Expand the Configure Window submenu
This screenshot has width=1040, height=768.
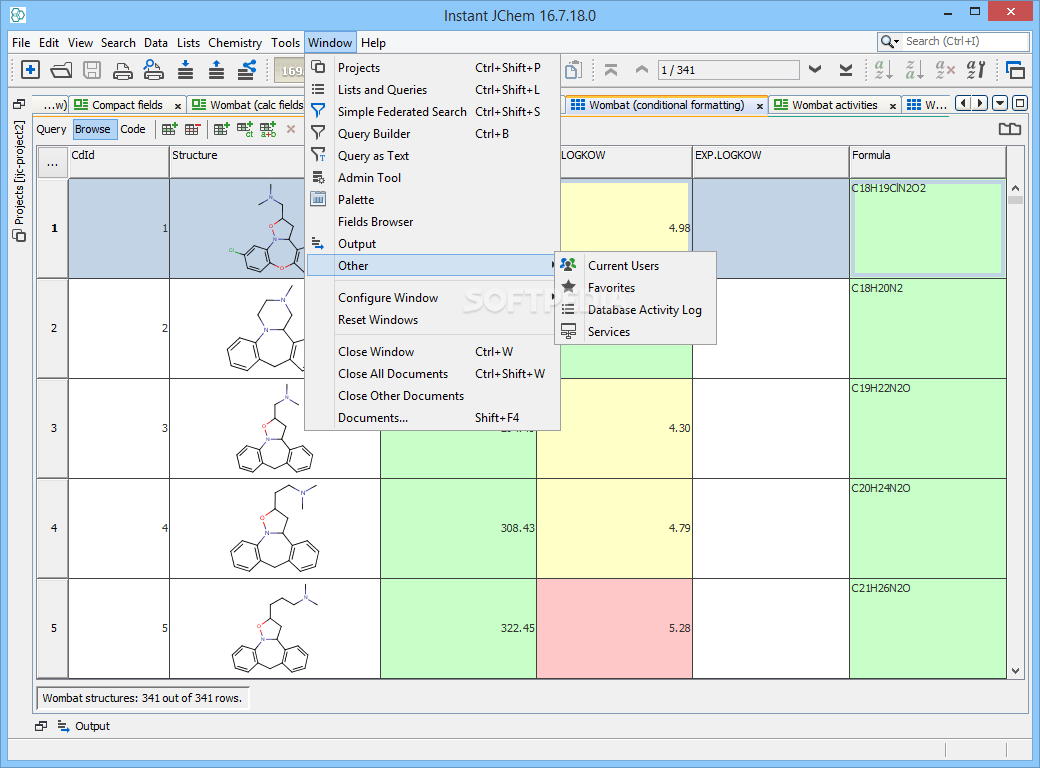432,298
